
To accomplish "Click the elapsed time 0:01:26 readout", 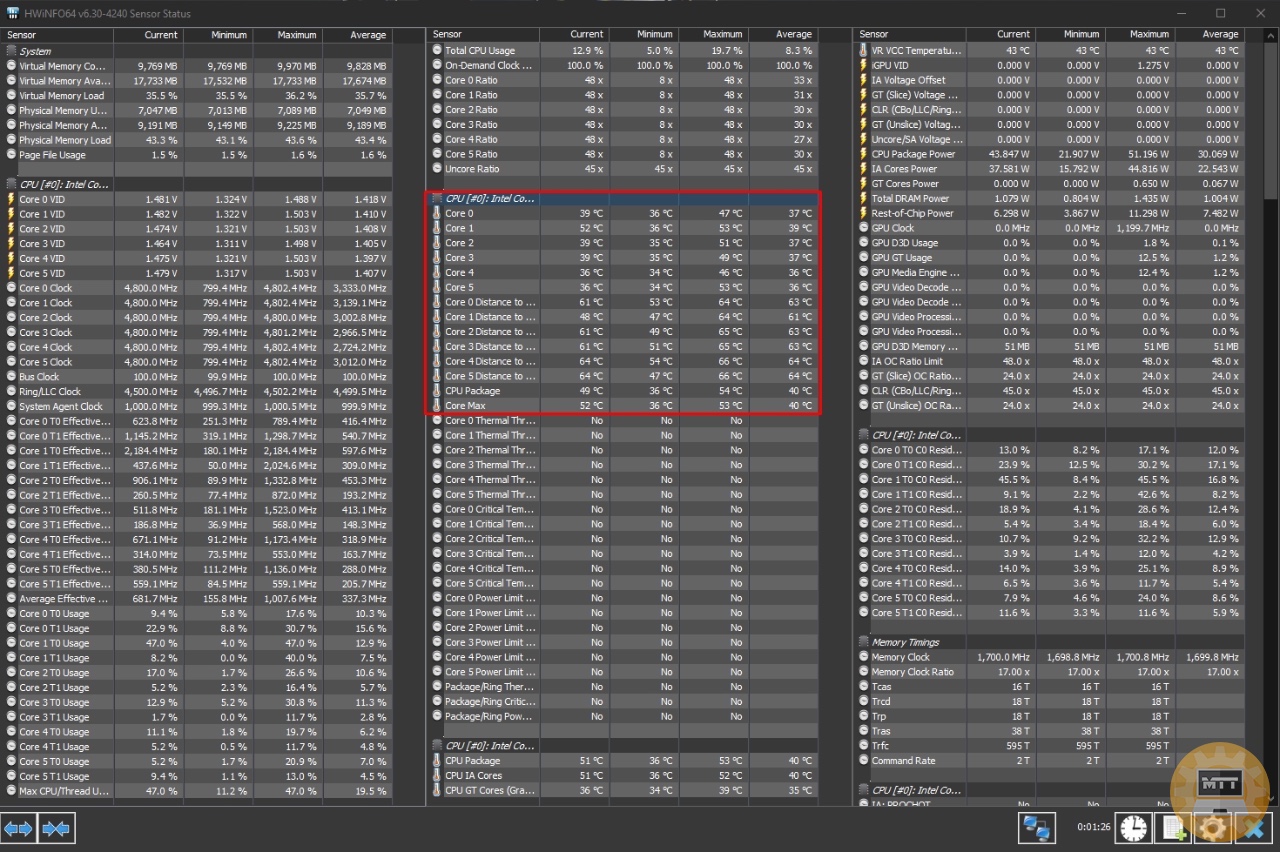I will coord(1094,828).
